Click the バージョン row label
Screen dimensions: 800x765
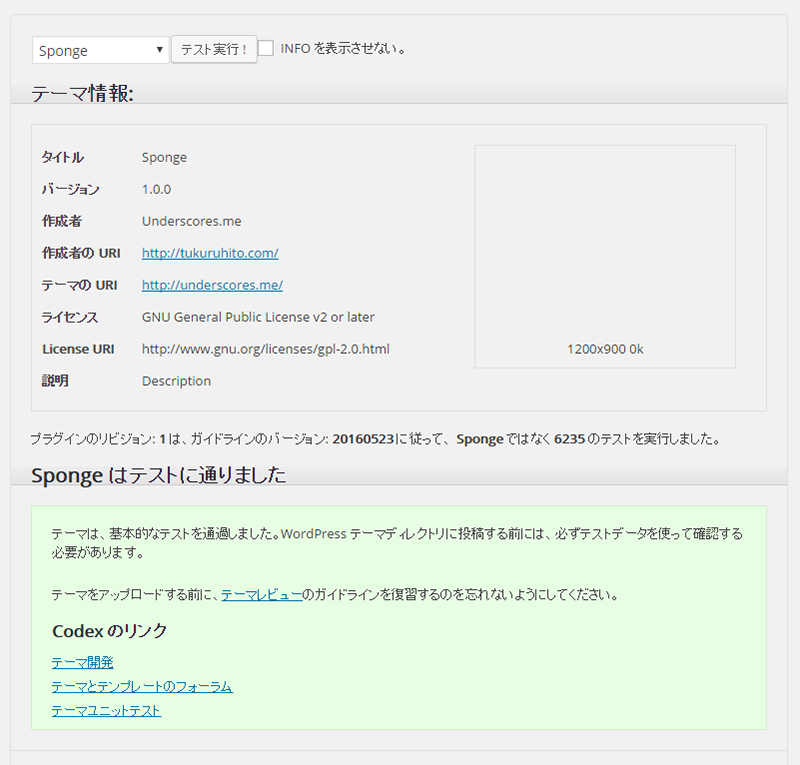[x=70, y=189]
